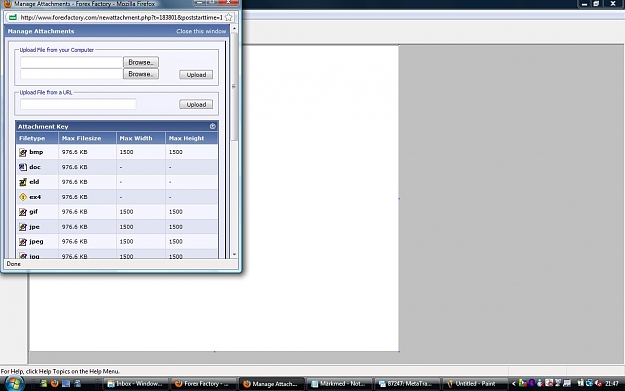The width and height of the screenshot is (625, 391).
Task: Switch to Untitled - Paint taskbar button
Action: pos(476,383)
